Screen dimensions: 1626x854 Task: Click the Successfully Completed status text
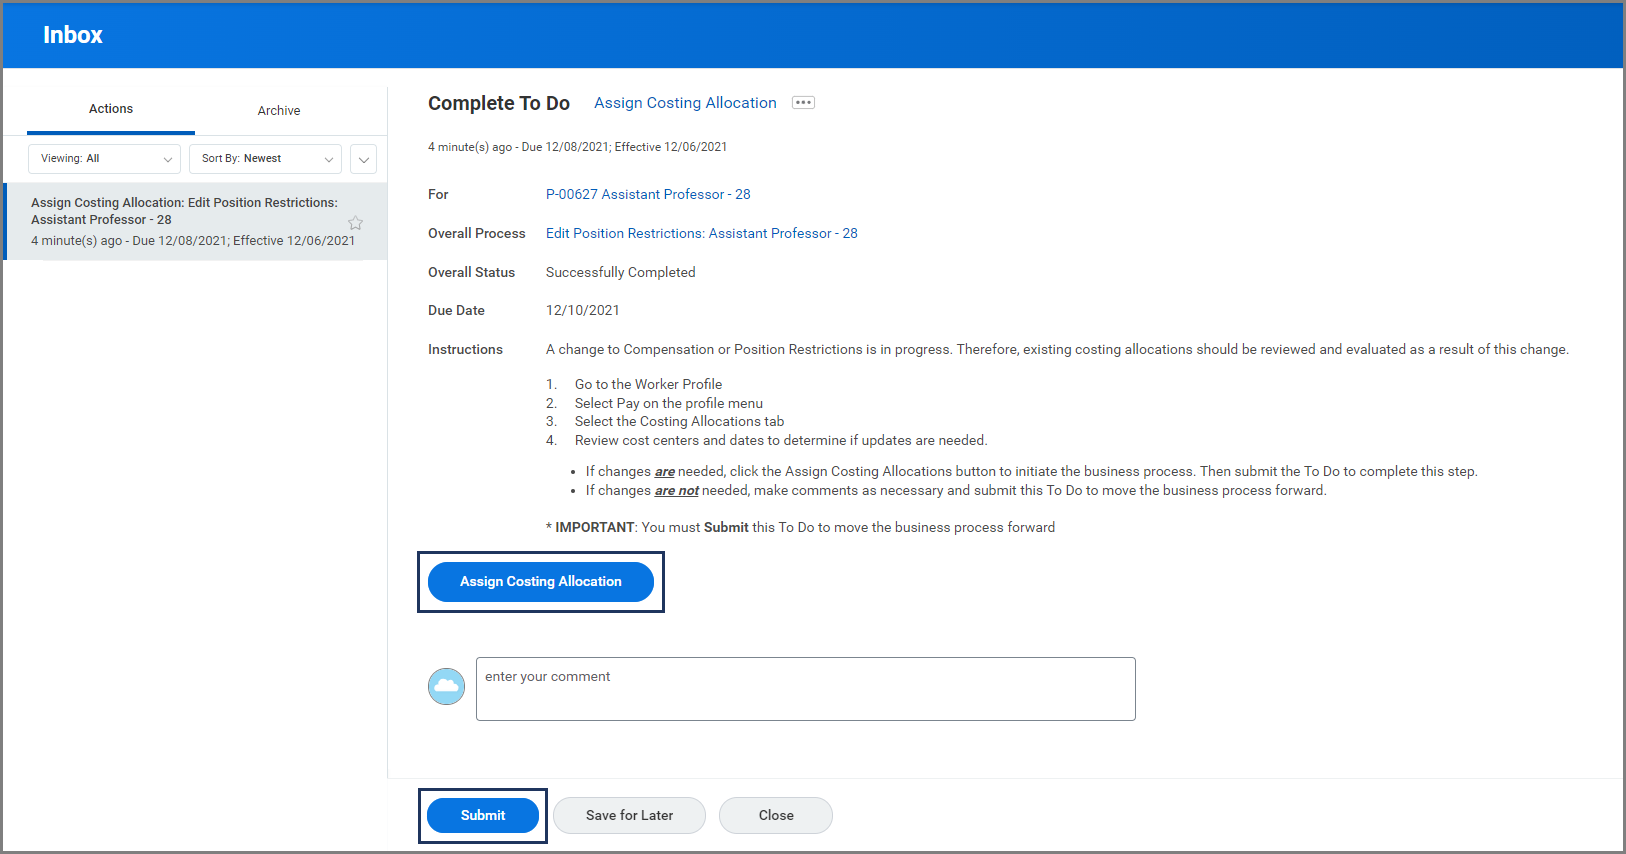click(x=620, y=273)
